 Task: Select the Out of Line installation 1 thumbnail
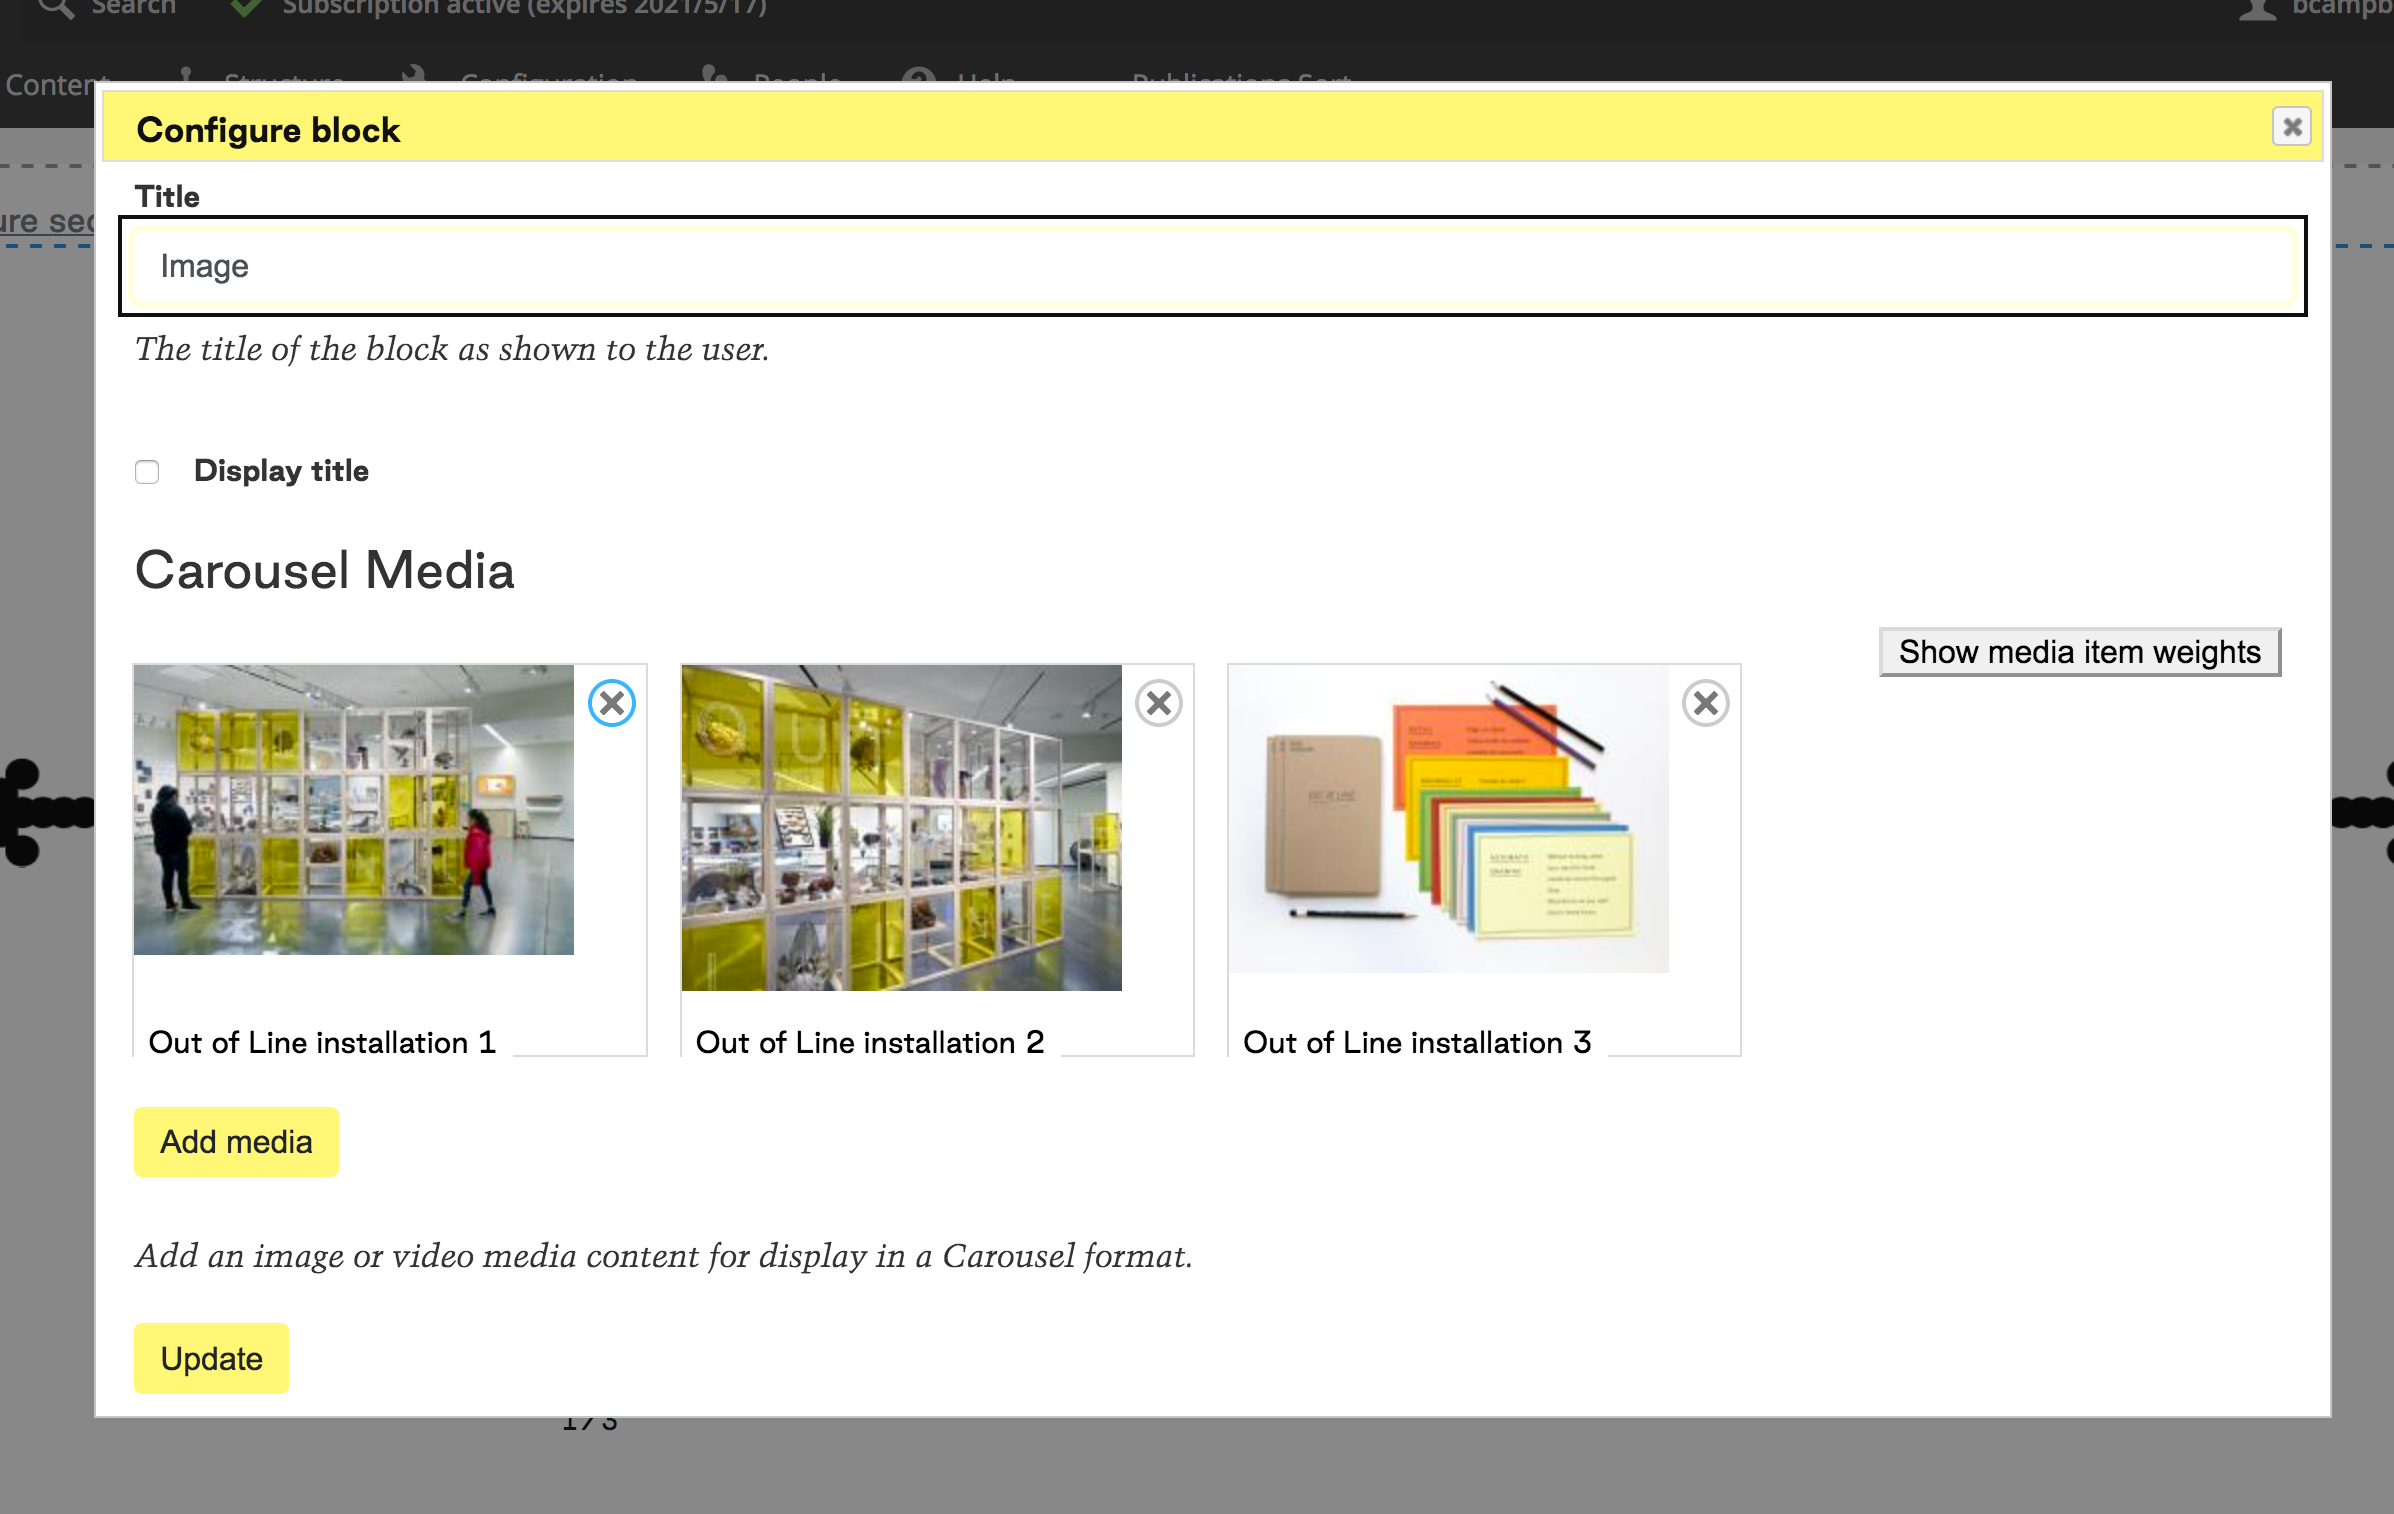[x=354, y=810]
